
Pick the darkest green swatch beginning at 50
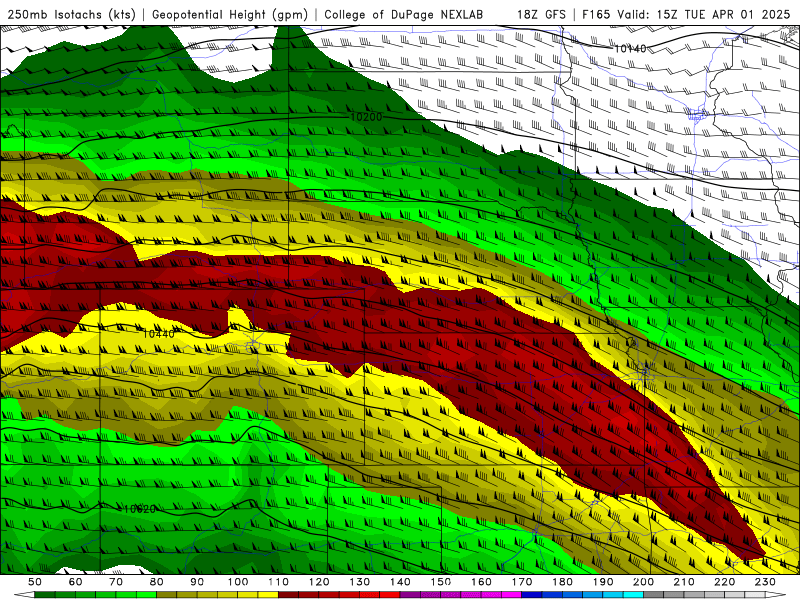click(45, 595)
